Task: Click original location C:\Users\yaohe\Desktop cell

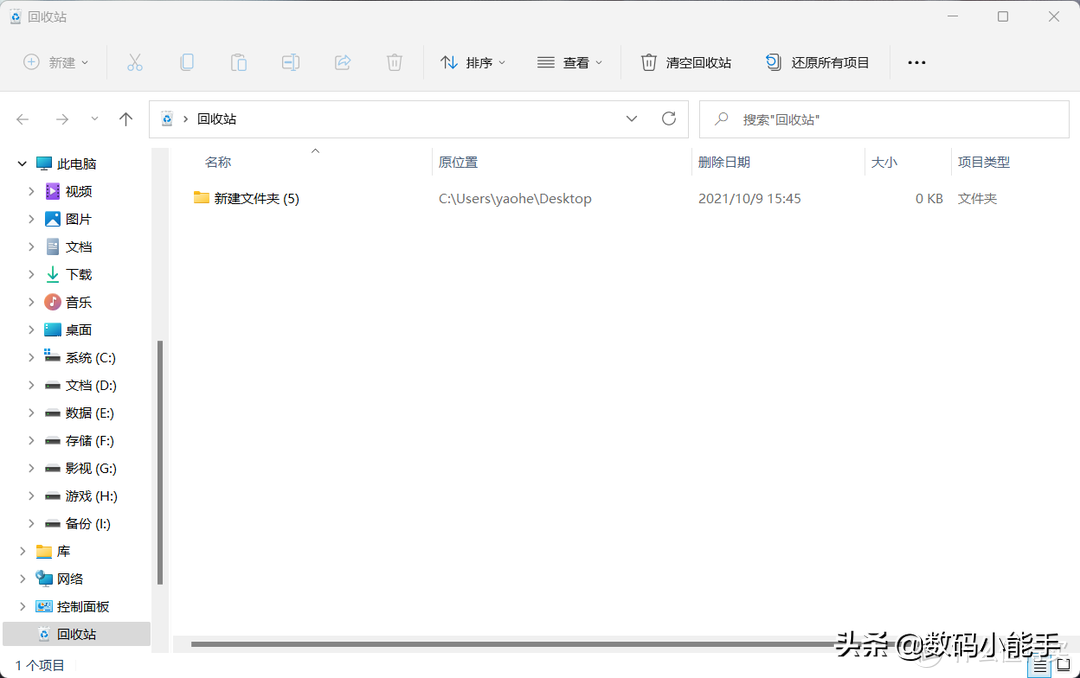Action: [515, 198]
